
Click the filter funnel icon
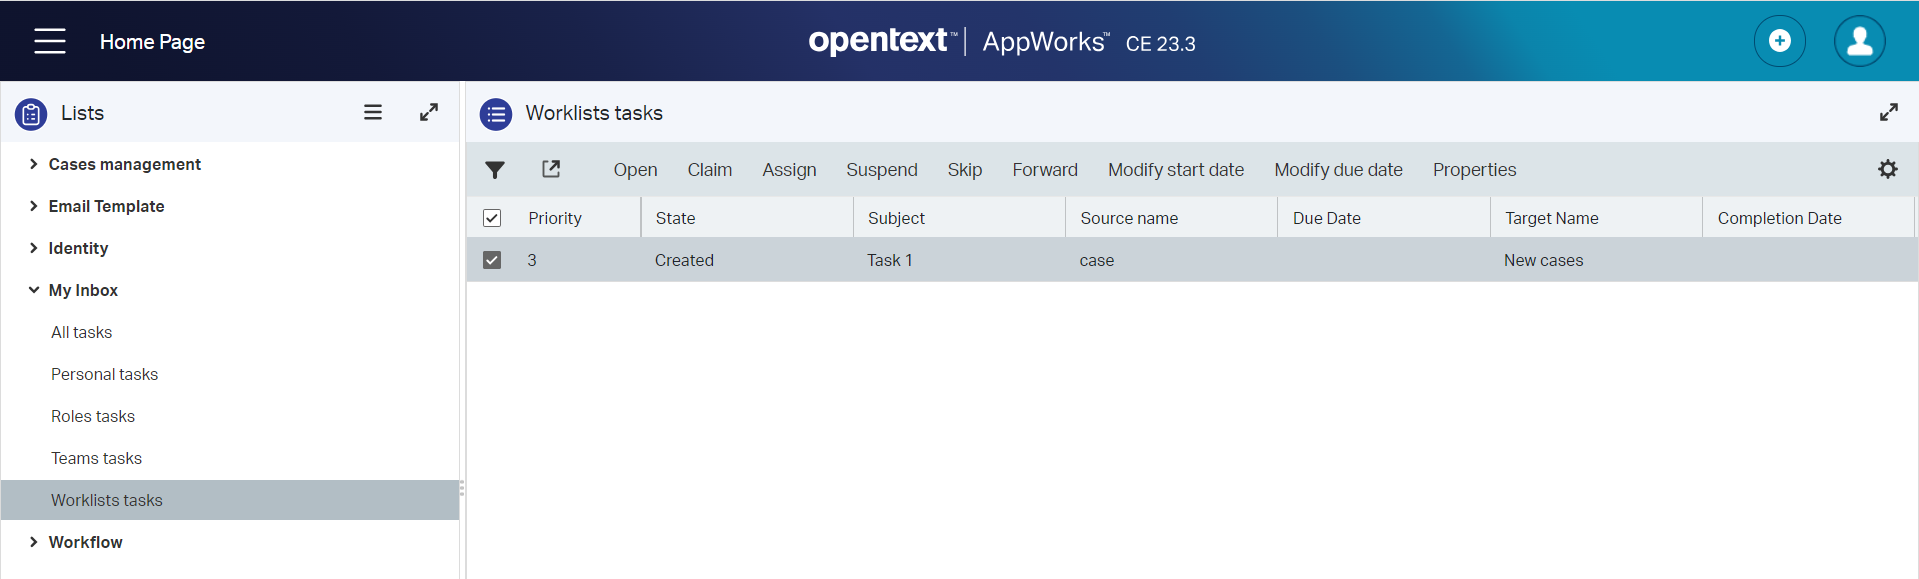(495, 170)
